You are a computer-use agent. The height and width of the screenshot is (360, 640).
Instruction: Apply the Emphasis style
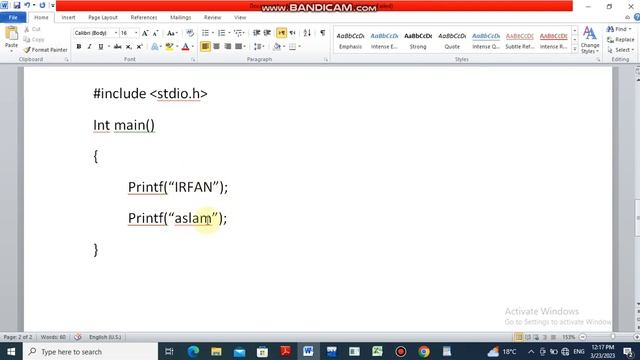(x=350, y=40)
